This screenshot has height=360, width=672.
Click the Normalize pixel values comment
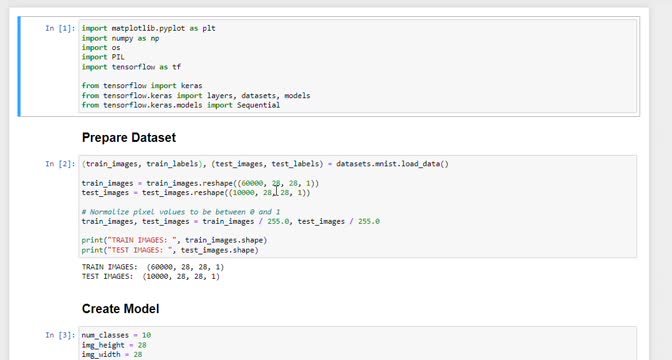click(x=181, y=212)
